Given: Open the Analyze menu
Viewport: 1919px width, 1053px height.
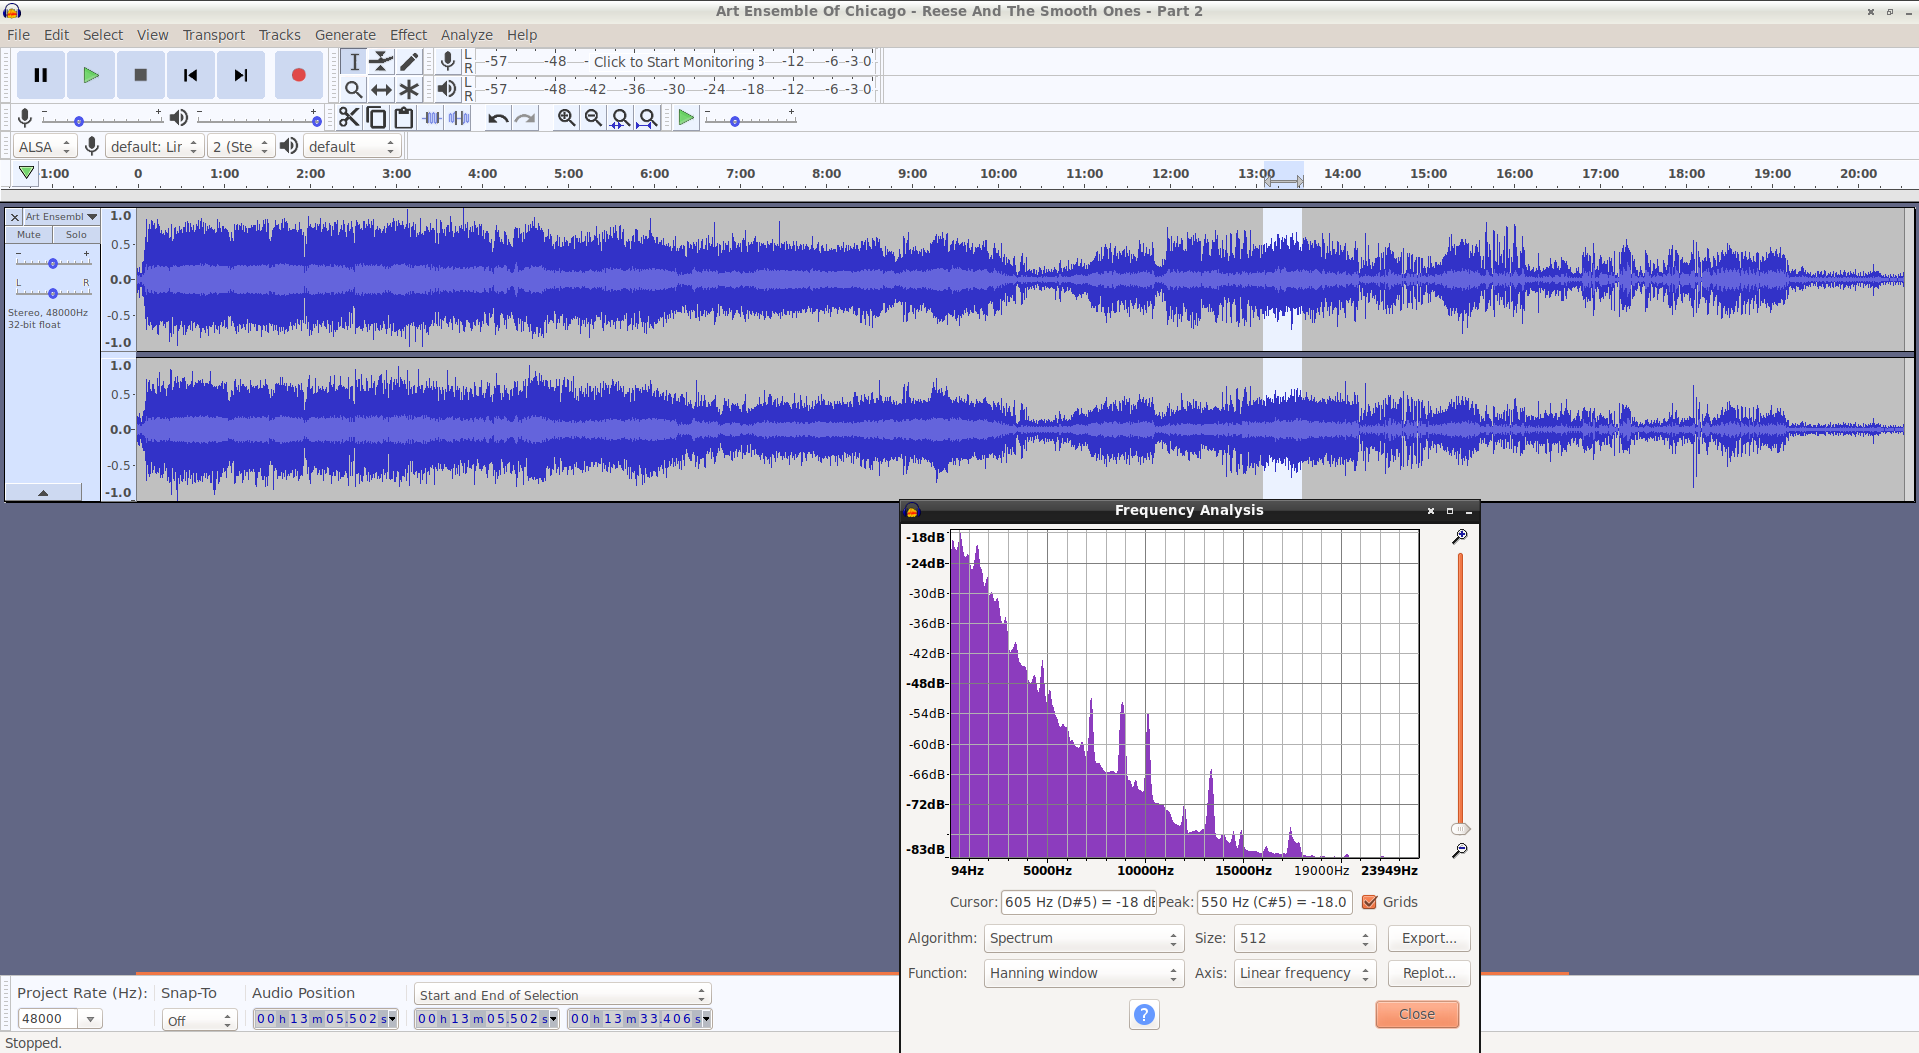Looking at the screenshot, I should tap(467, 35).
